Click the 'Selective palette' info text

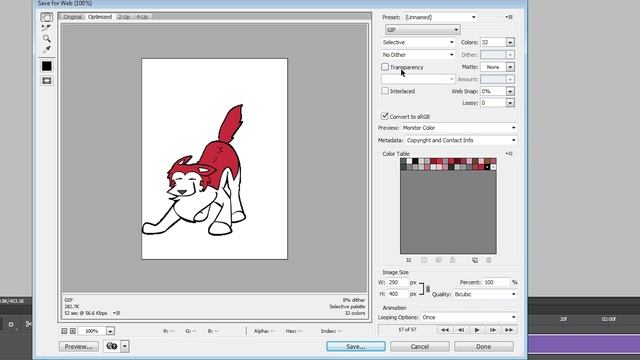[x=347, y=307]
